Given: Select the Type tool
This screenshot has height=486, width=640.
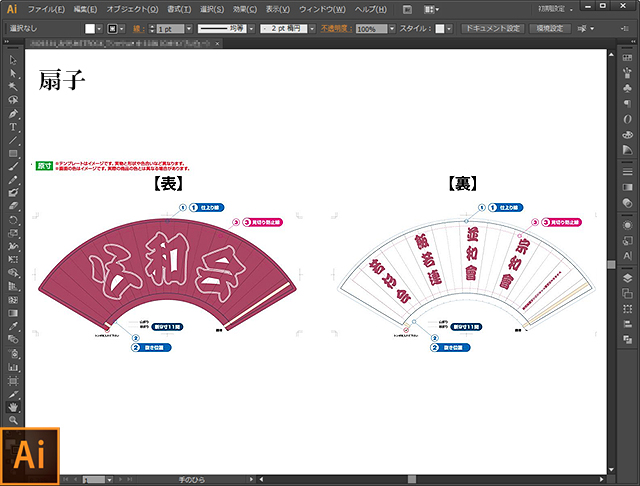Looking at the screenshot, I should (x=13, y=127).
